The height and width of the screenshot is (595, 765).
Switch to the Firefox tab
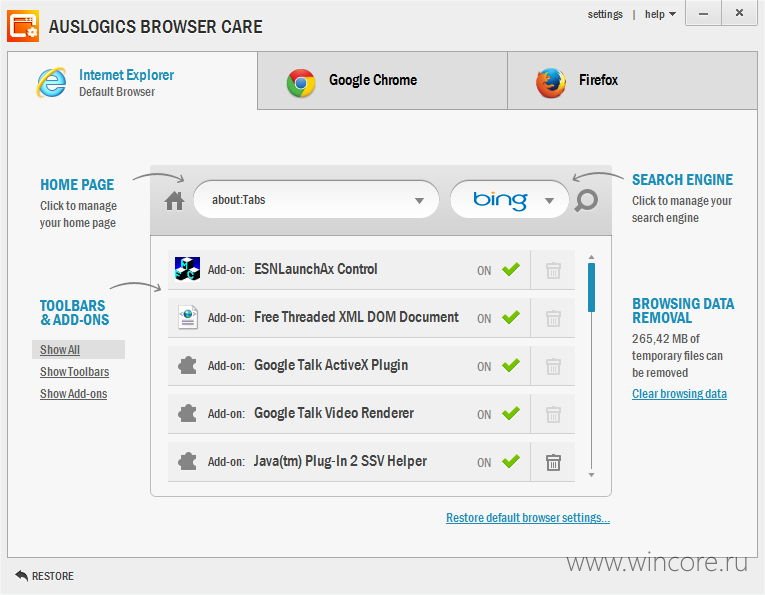[x=632, y=81]
